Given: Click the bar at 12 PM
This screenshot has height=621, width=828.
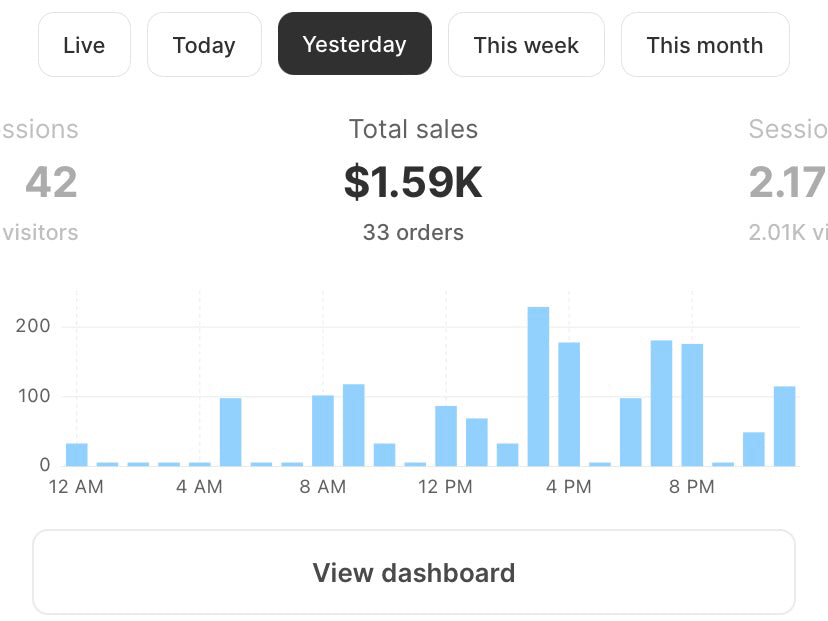Looking at the screenshot, I should pos(446,435).
